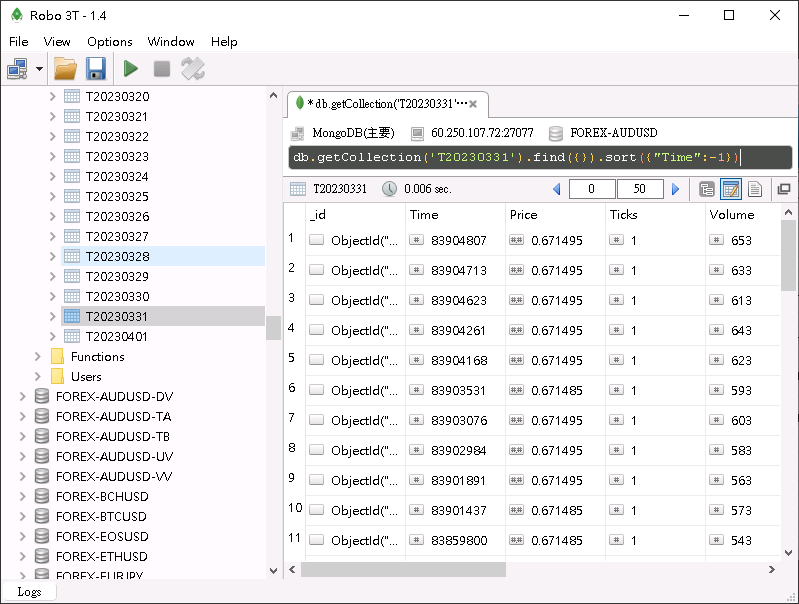Click the Volume column header
Image resolution: width=799 pixels, height=604 pixels.
pos(743,215)
